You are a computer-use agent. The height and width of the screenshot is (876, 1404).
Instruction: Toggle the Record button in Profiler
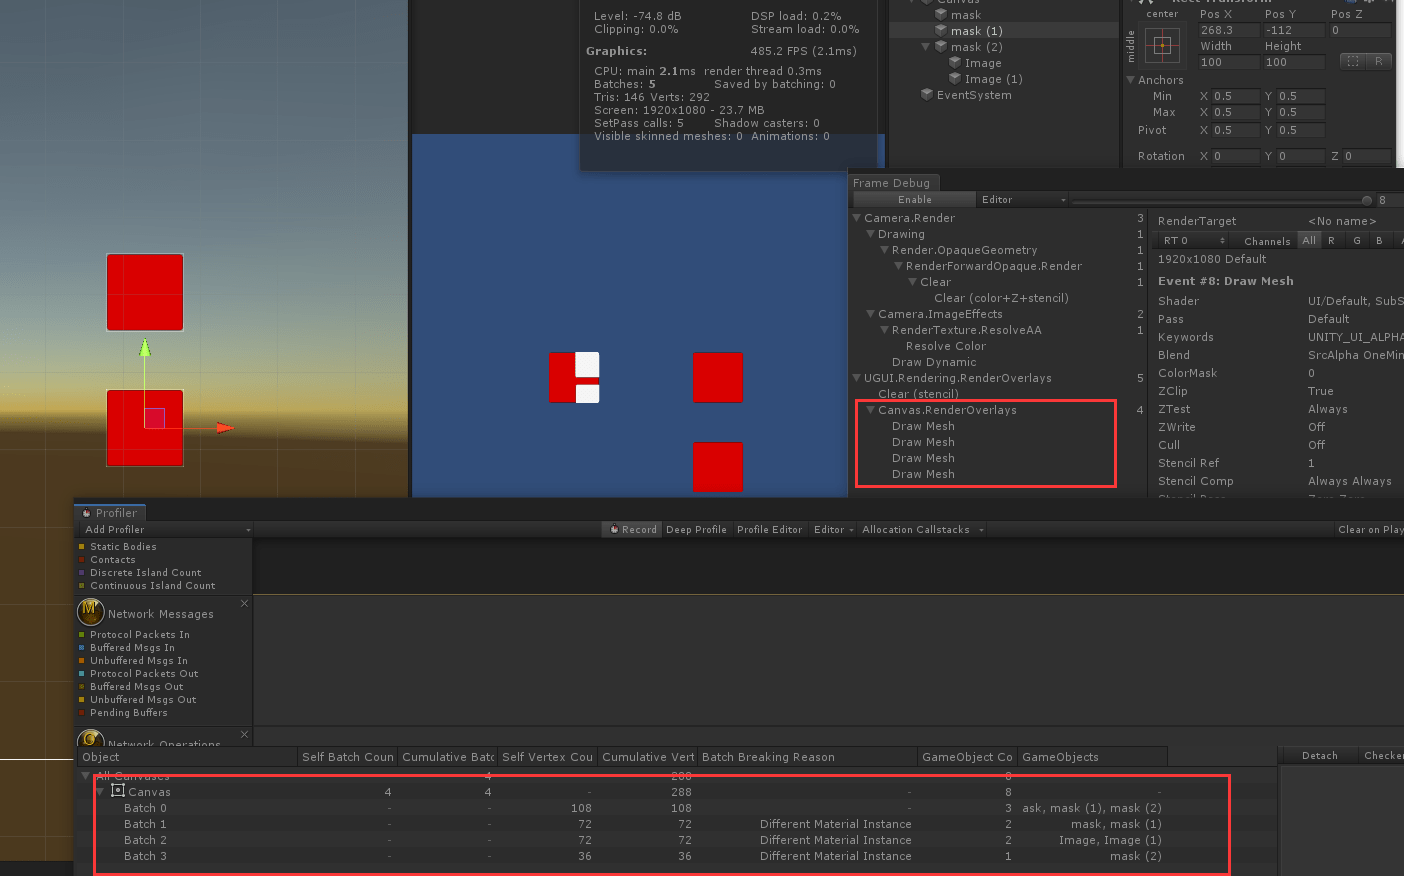tap(633, 530)
